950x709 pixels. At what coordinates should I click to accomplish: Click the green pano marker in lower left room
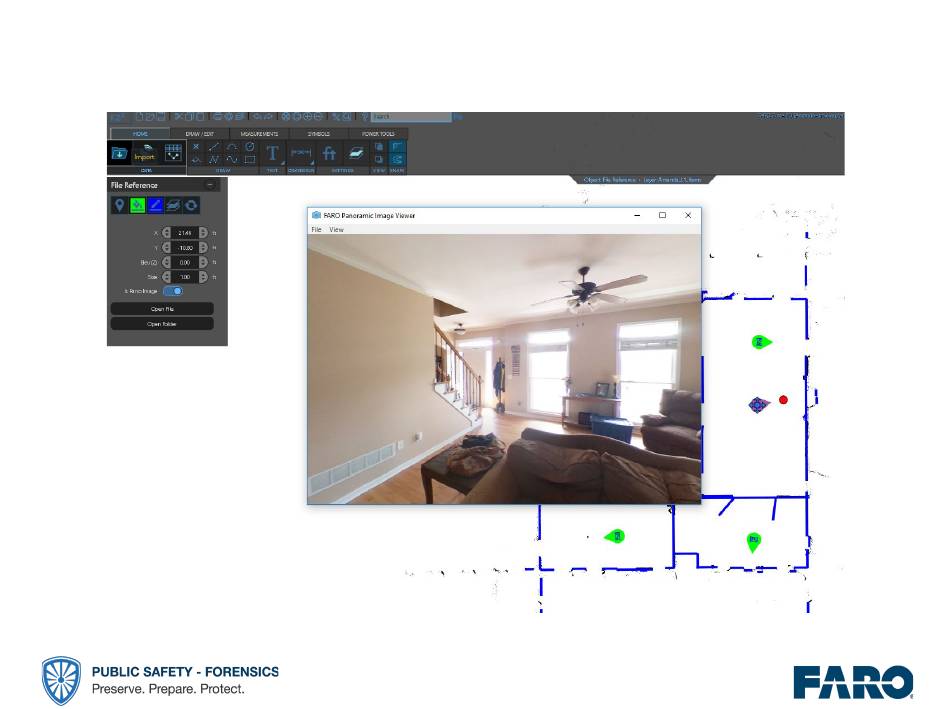(x=615, y=536)
